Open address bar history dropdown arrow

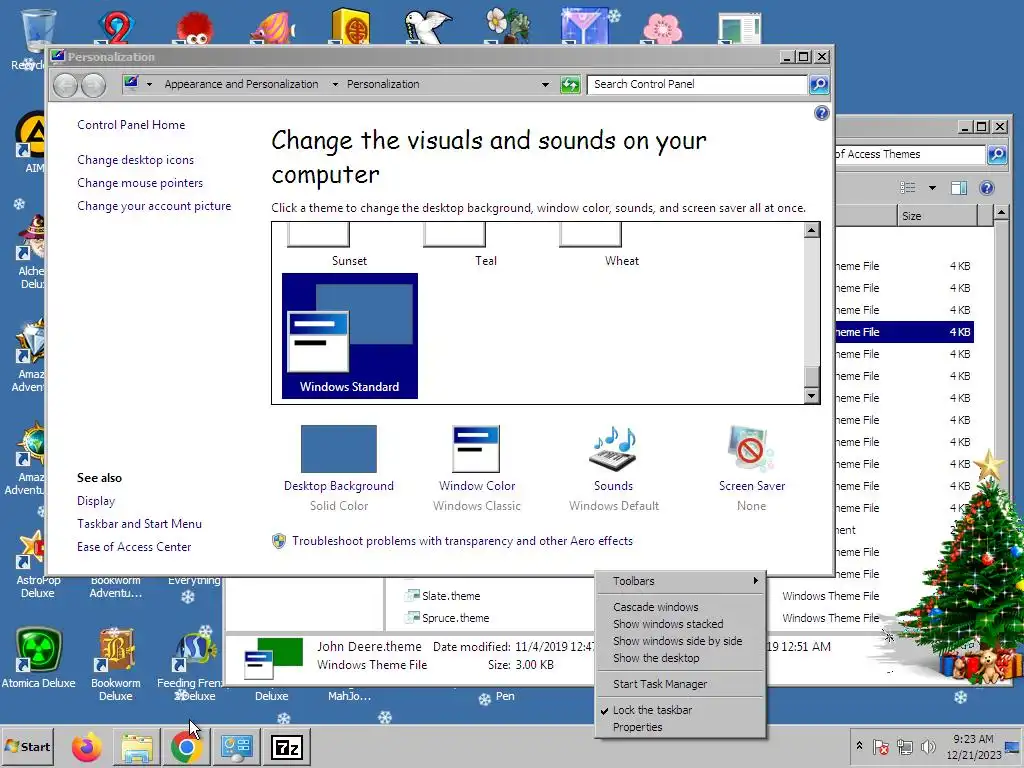coord(545,84)
